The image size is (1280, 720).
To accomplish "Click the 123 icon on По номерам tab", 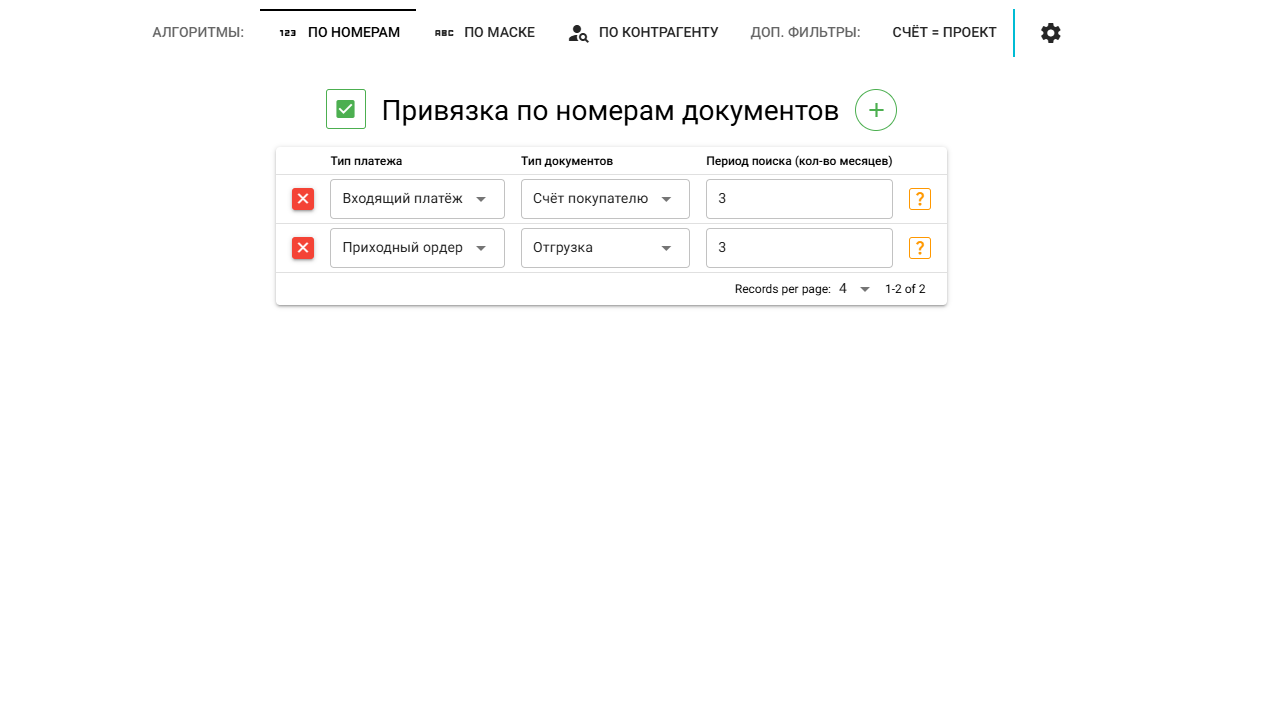I will tap(288, 33).
